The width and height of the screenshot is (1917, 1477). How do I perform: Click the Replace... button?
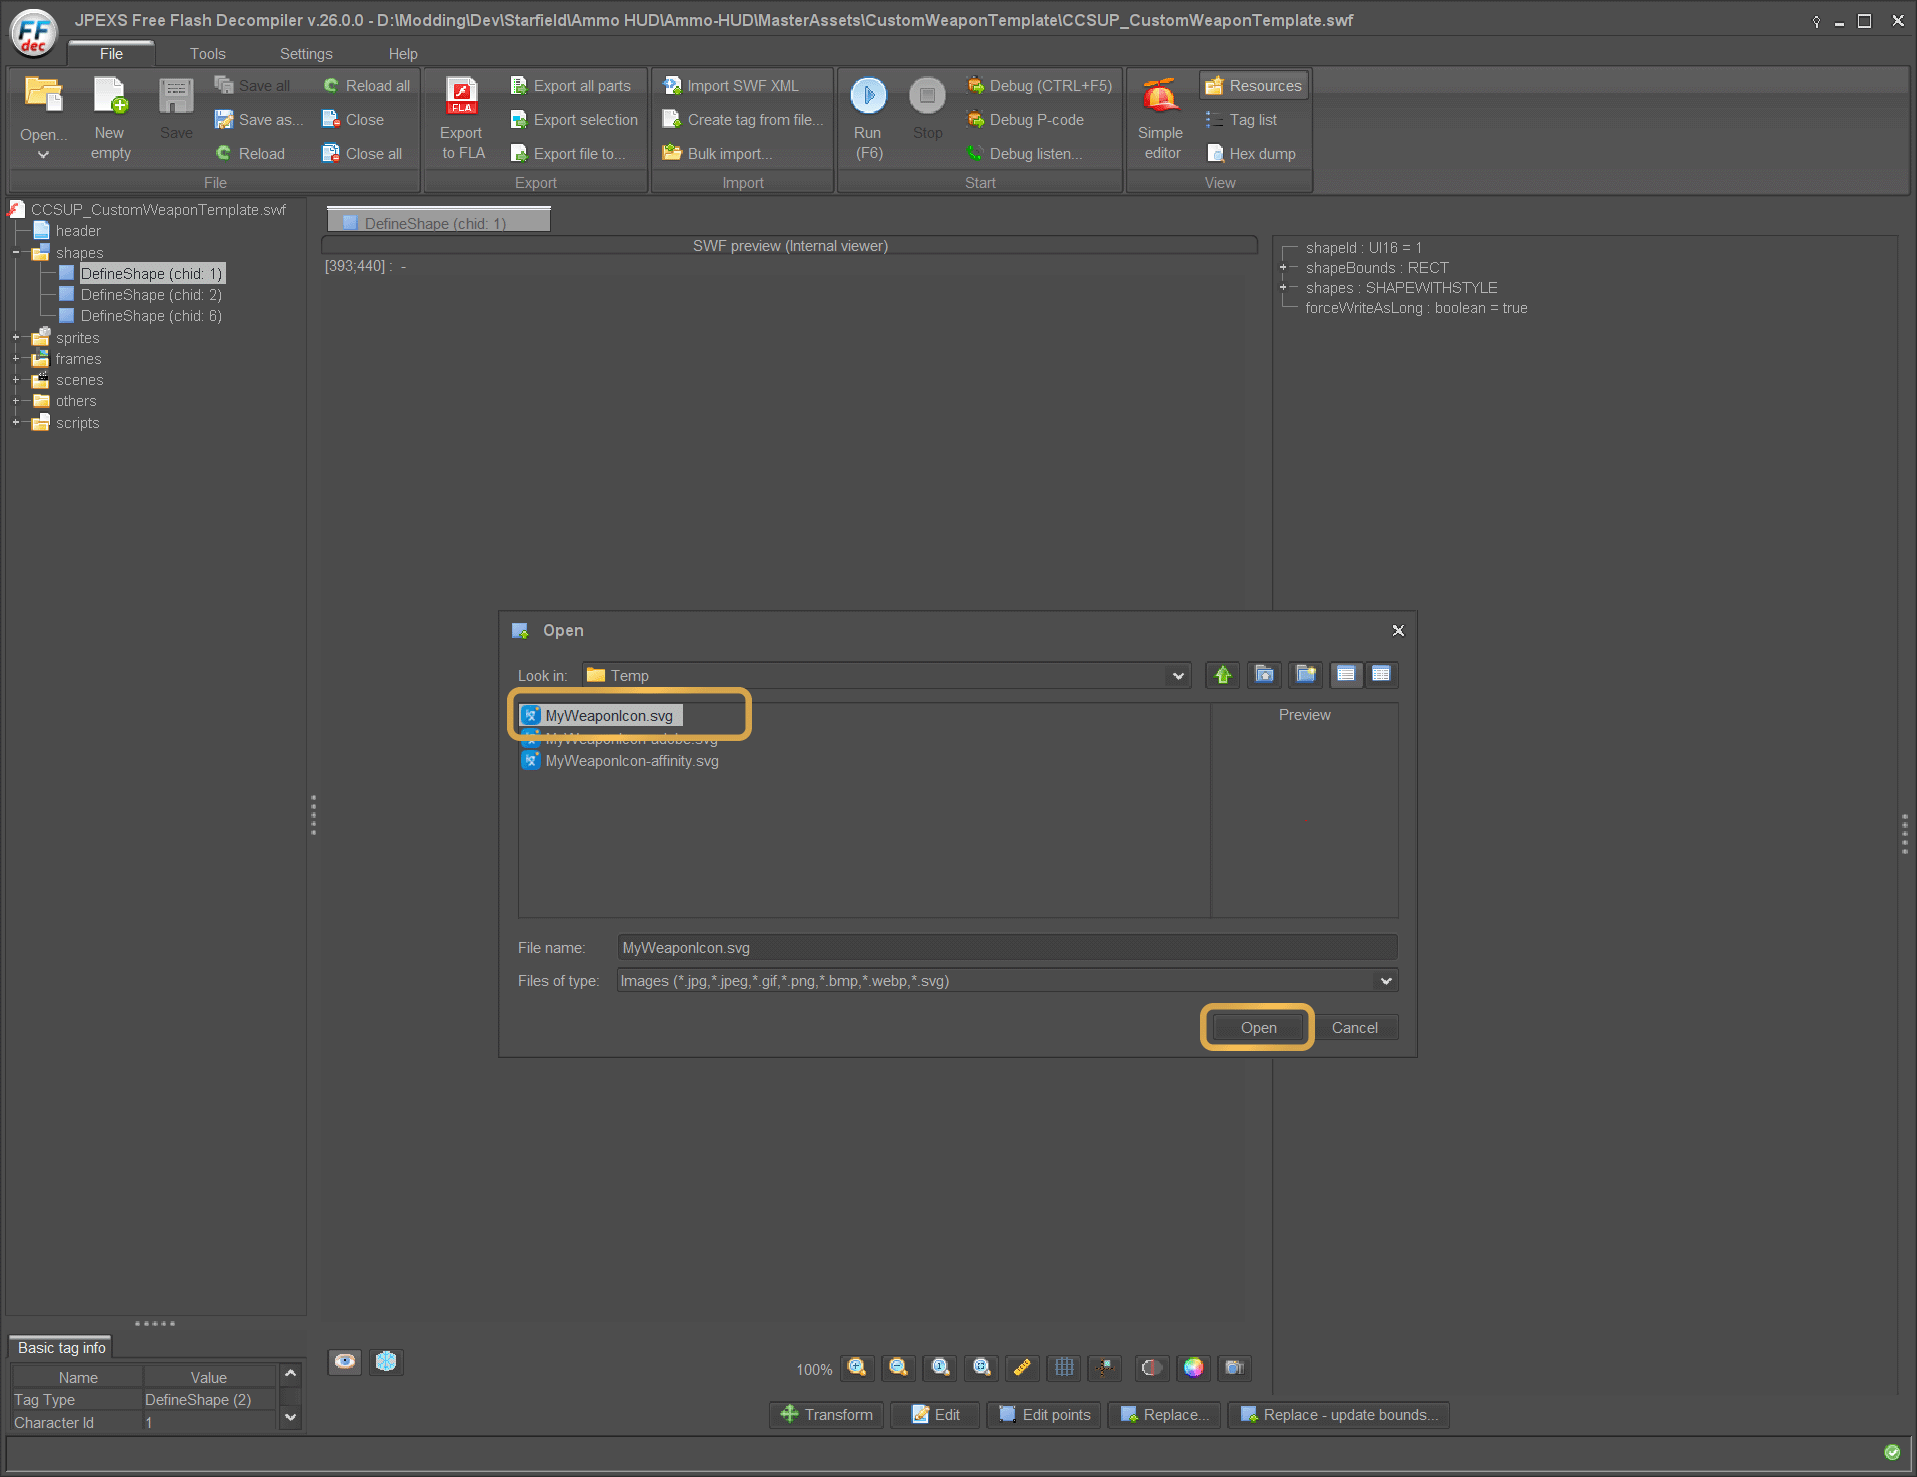tap(1164, 1415)
